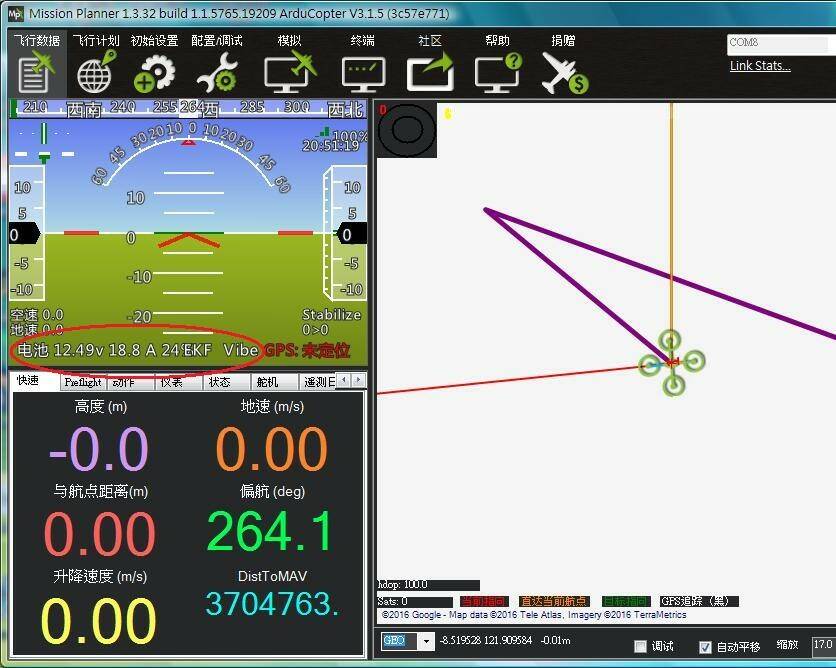Select the 遥测日志 telemetry tab
This screenshot has width=836, height=668.
pyautogui.click(x=318, y=382)
